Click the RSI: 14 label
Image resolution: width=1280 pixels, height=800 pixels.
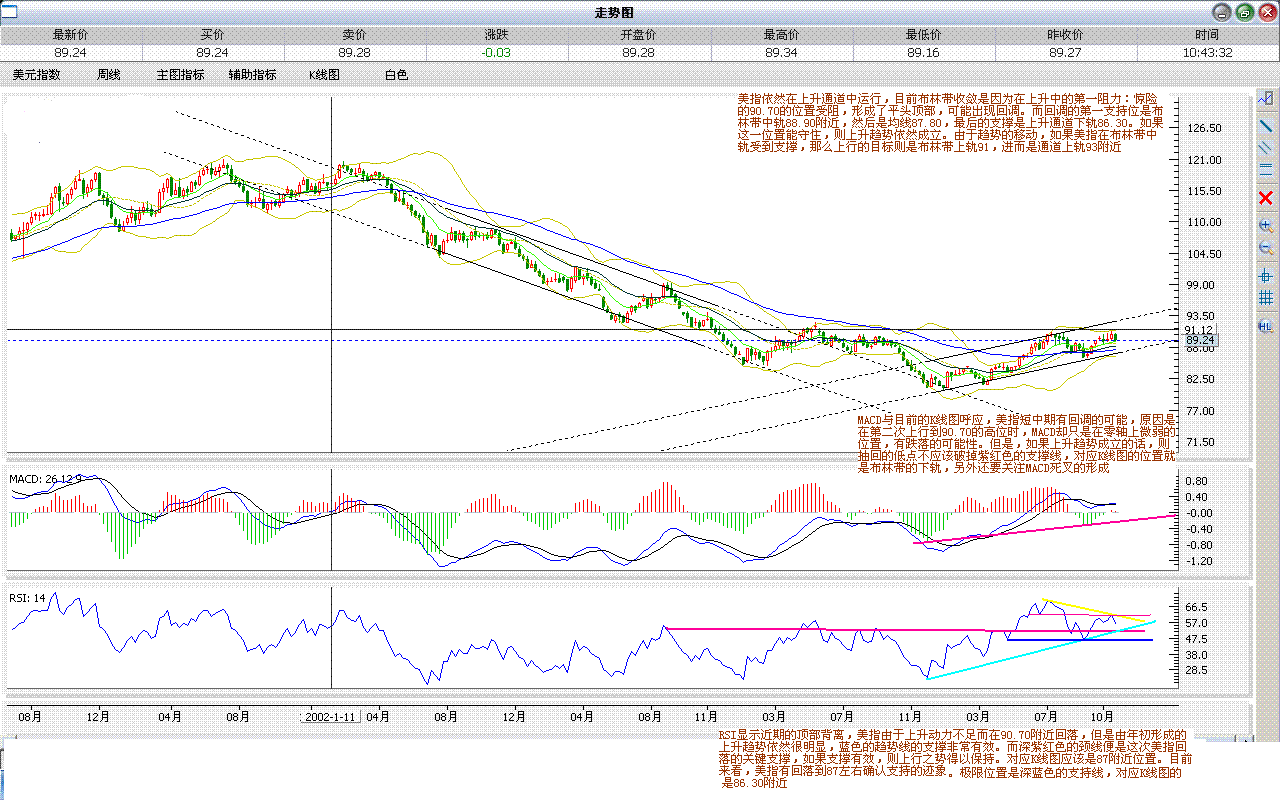click(28, 598)
